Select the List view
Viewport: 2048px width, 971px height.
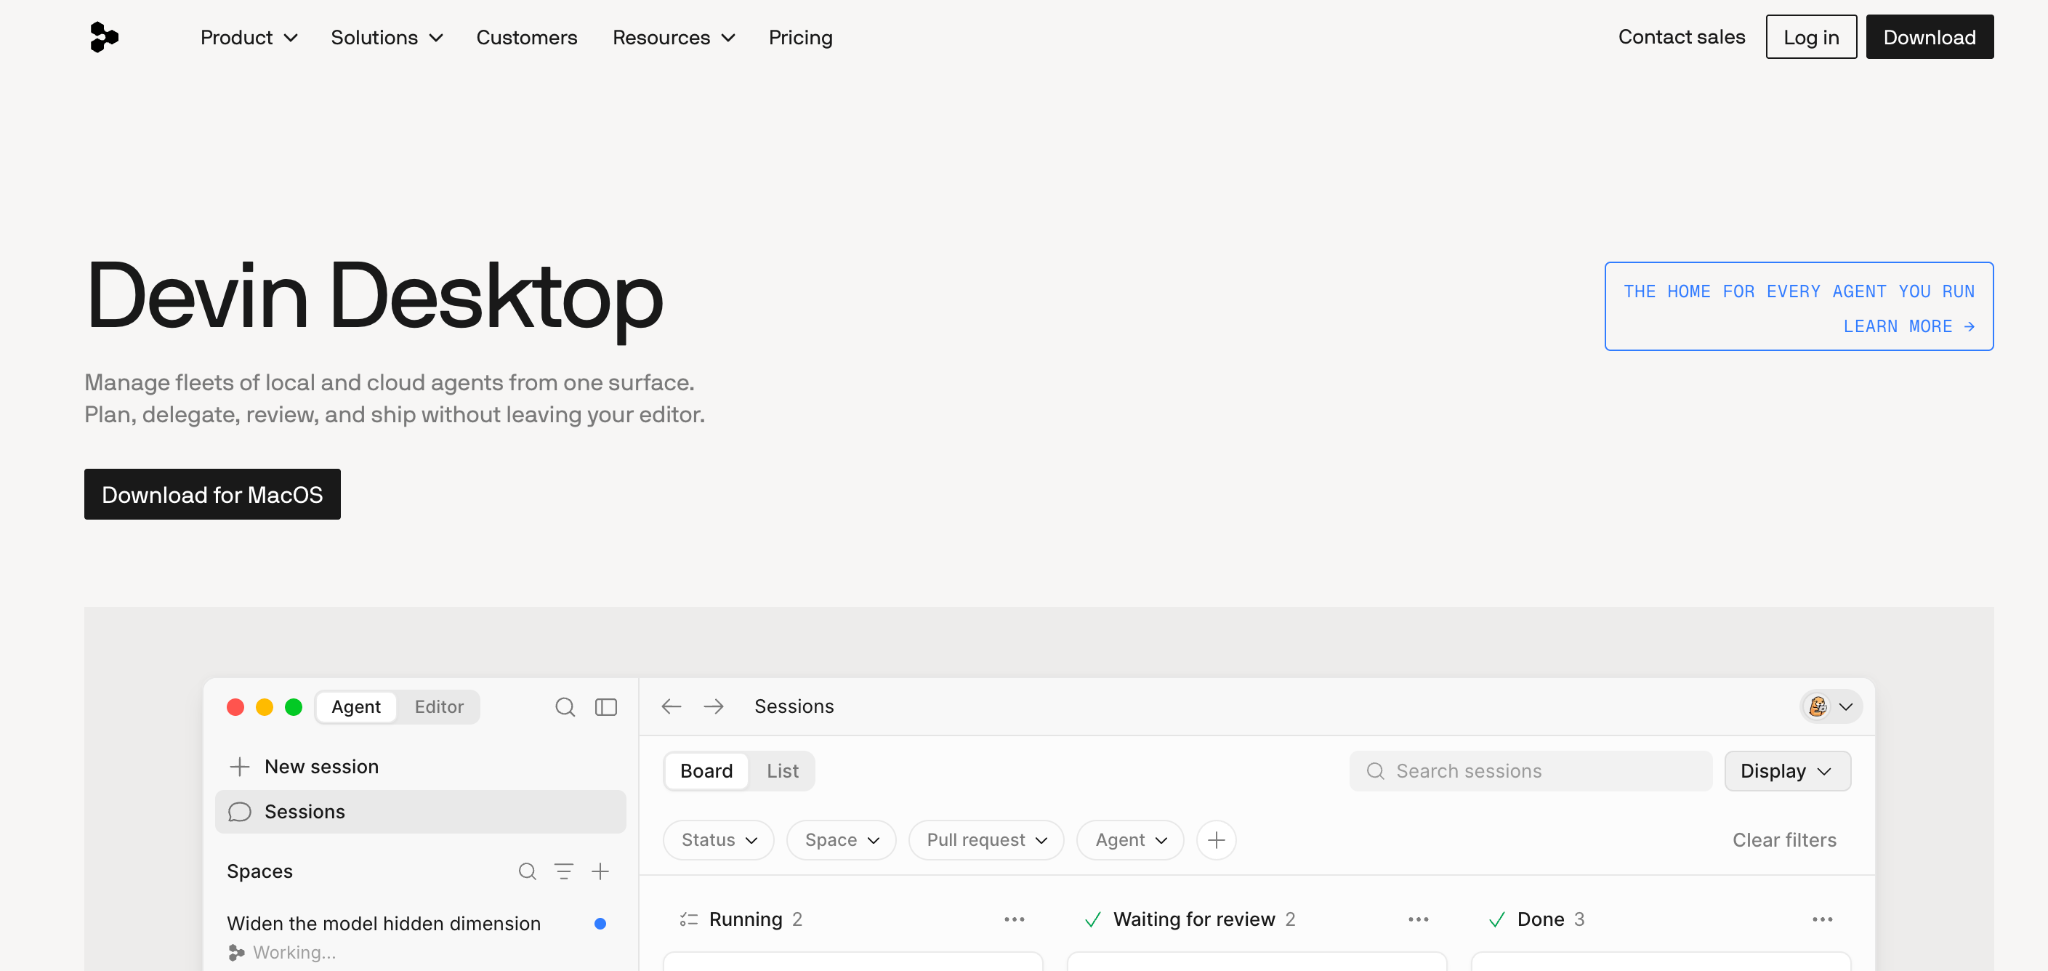[782, 771]
